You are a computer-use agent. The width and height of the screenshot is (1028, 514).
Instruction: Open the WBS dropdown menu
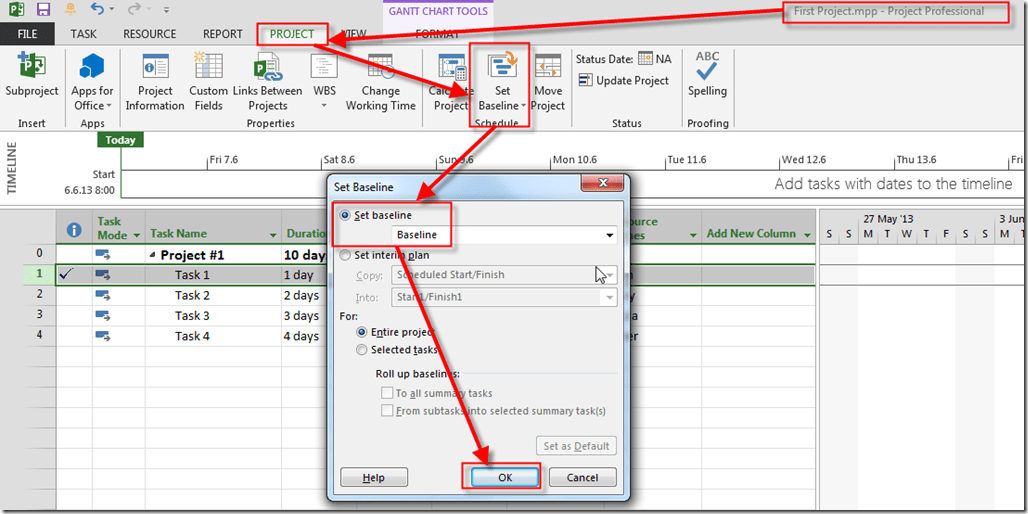point(324,105)
